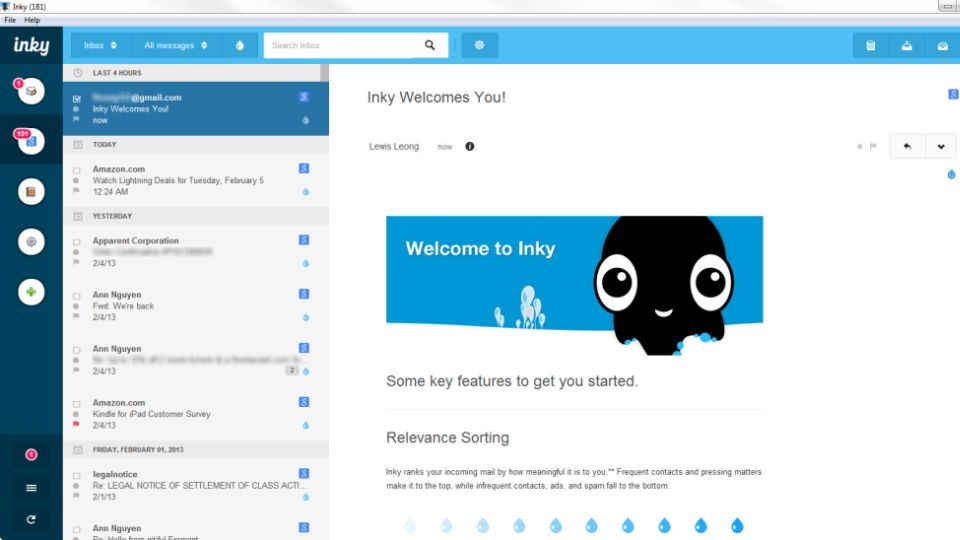Toggle read dot on legalnotice message

point(76,486)
